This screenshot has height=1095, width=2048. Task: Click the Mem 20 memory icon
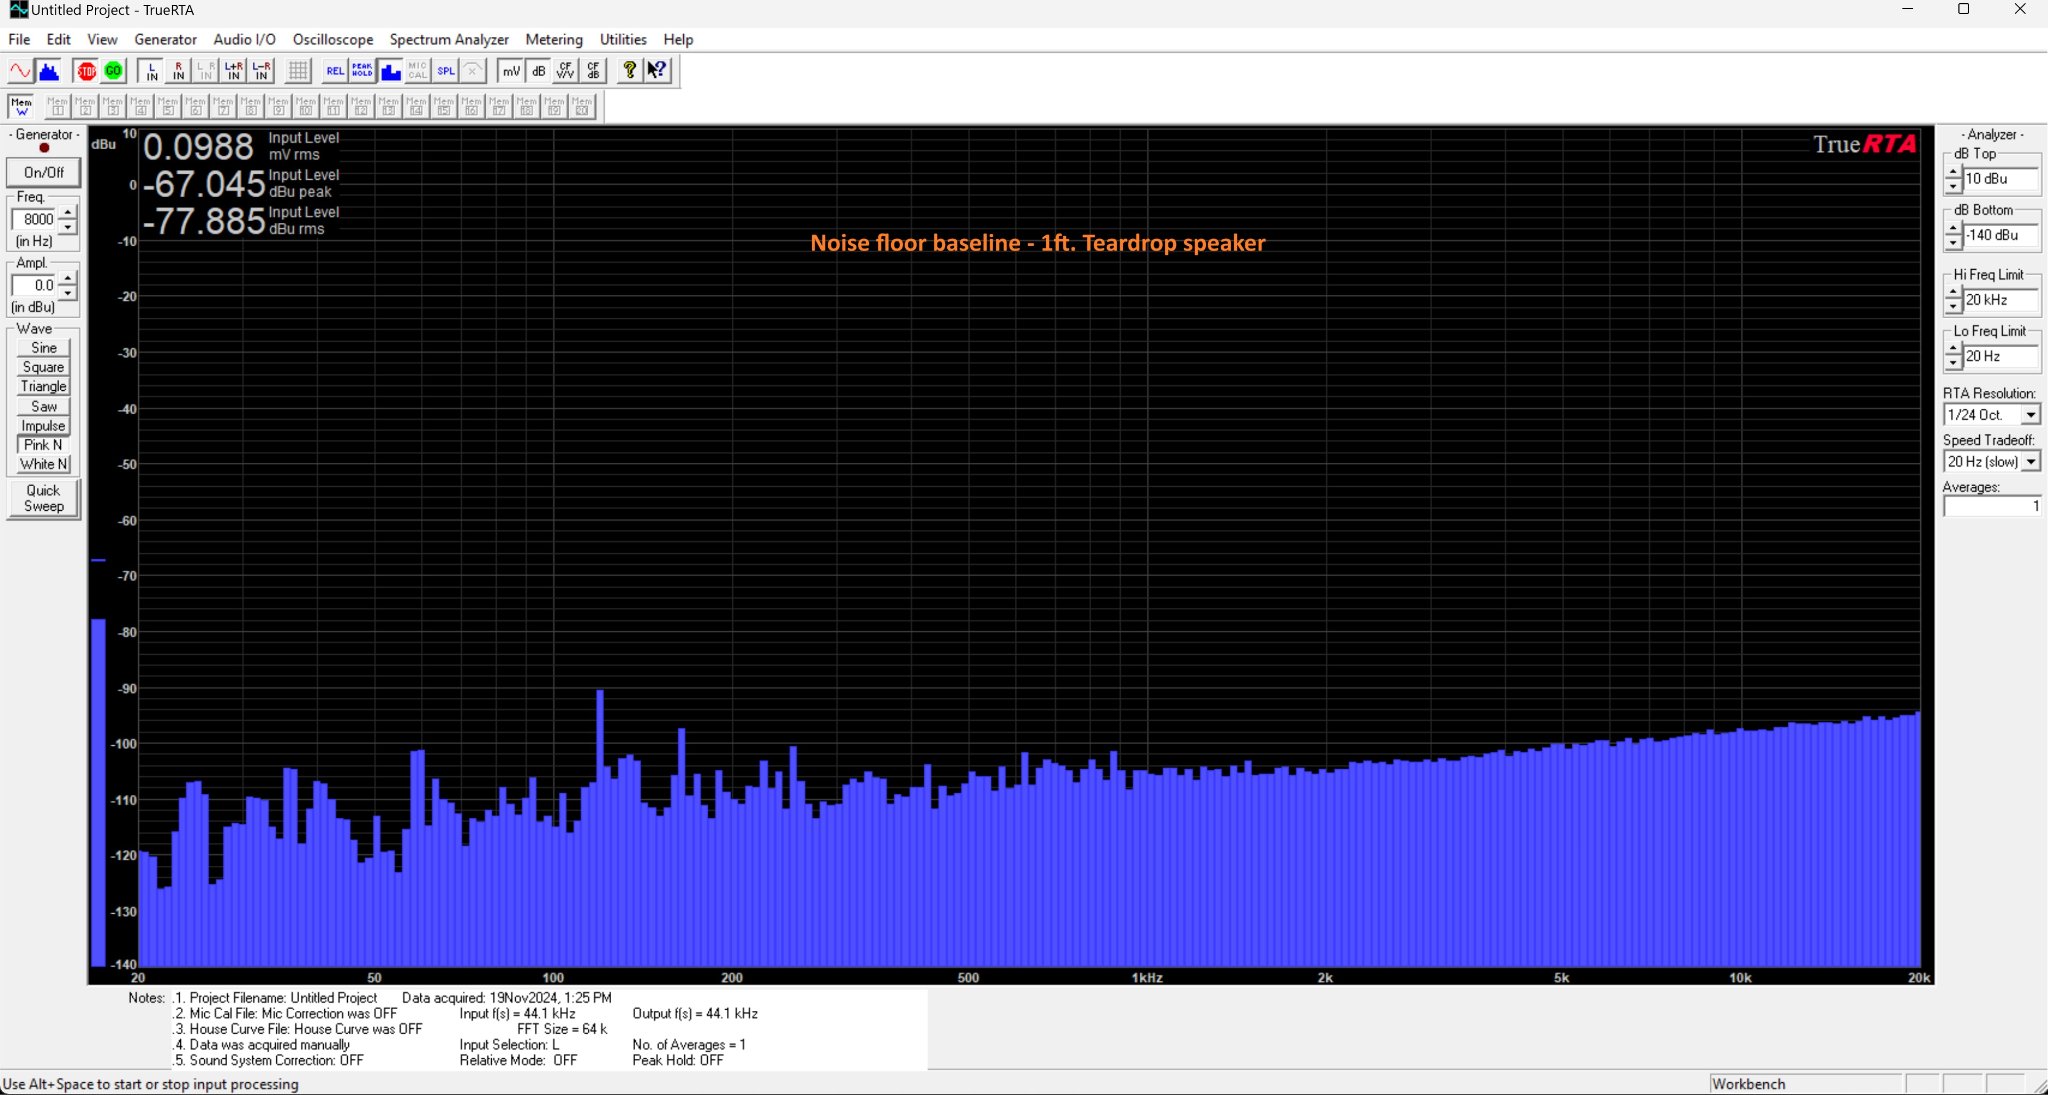pyautogui.click(x=582, y=106)
